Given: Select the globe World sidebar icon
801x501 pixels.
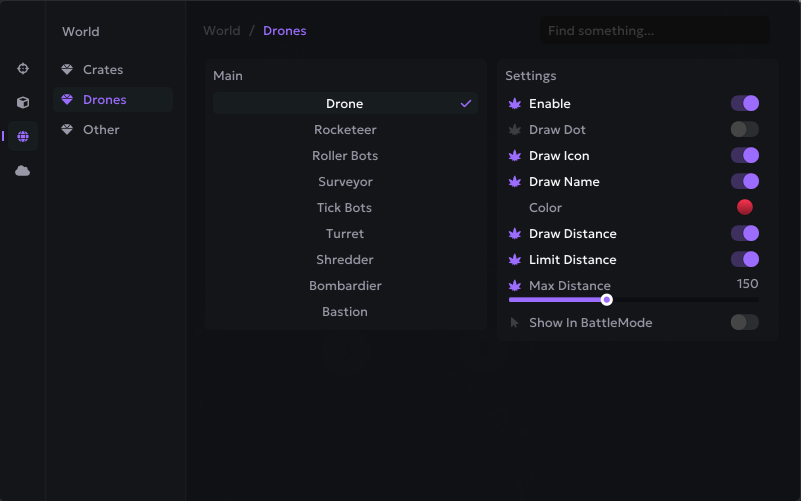Looking at the screenshot, I should 23,136.
